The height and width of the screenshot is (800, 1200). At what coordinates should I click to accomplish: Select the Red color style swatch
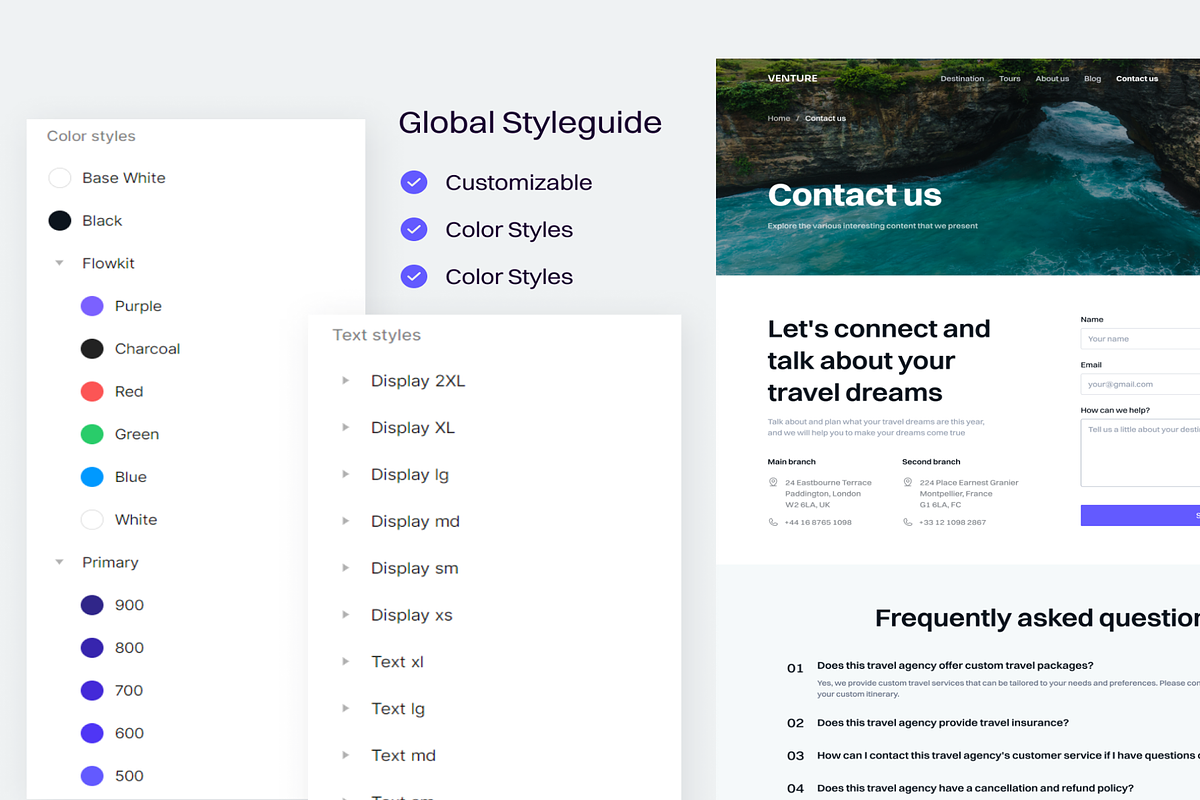(x=92, y=392)
